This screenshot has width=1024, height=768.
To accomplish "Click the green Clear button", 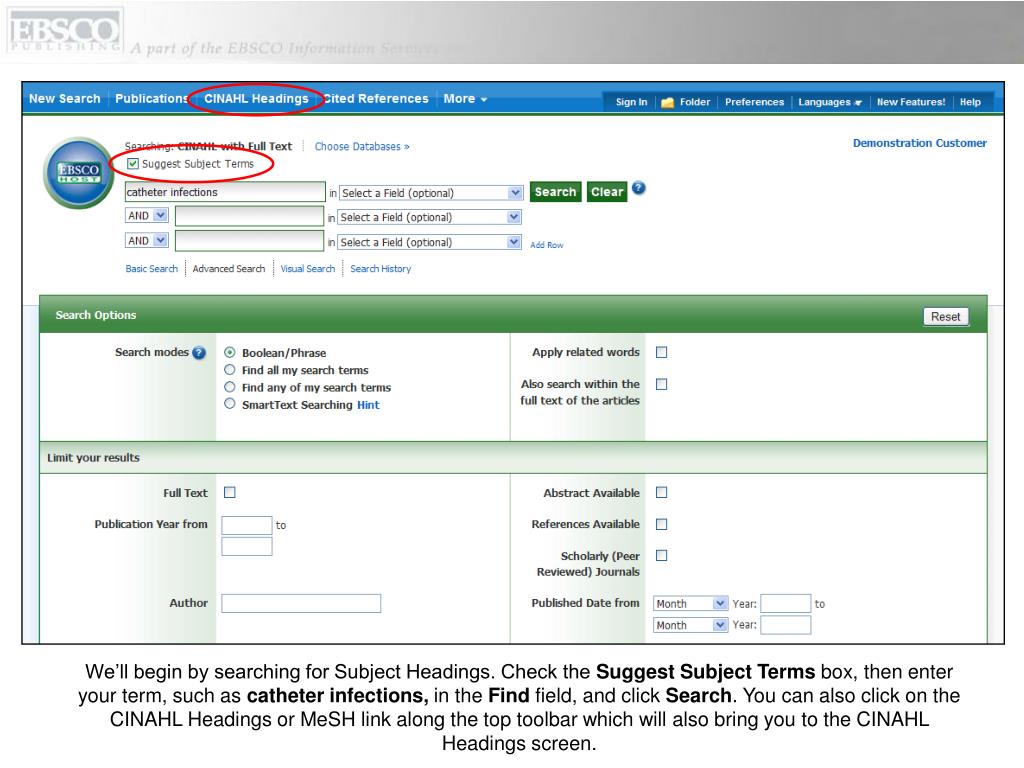I will 607,191.
